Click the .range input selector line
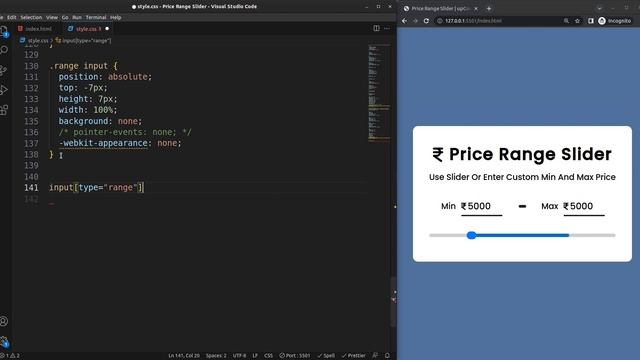640x360 pixels. (83, 66)
